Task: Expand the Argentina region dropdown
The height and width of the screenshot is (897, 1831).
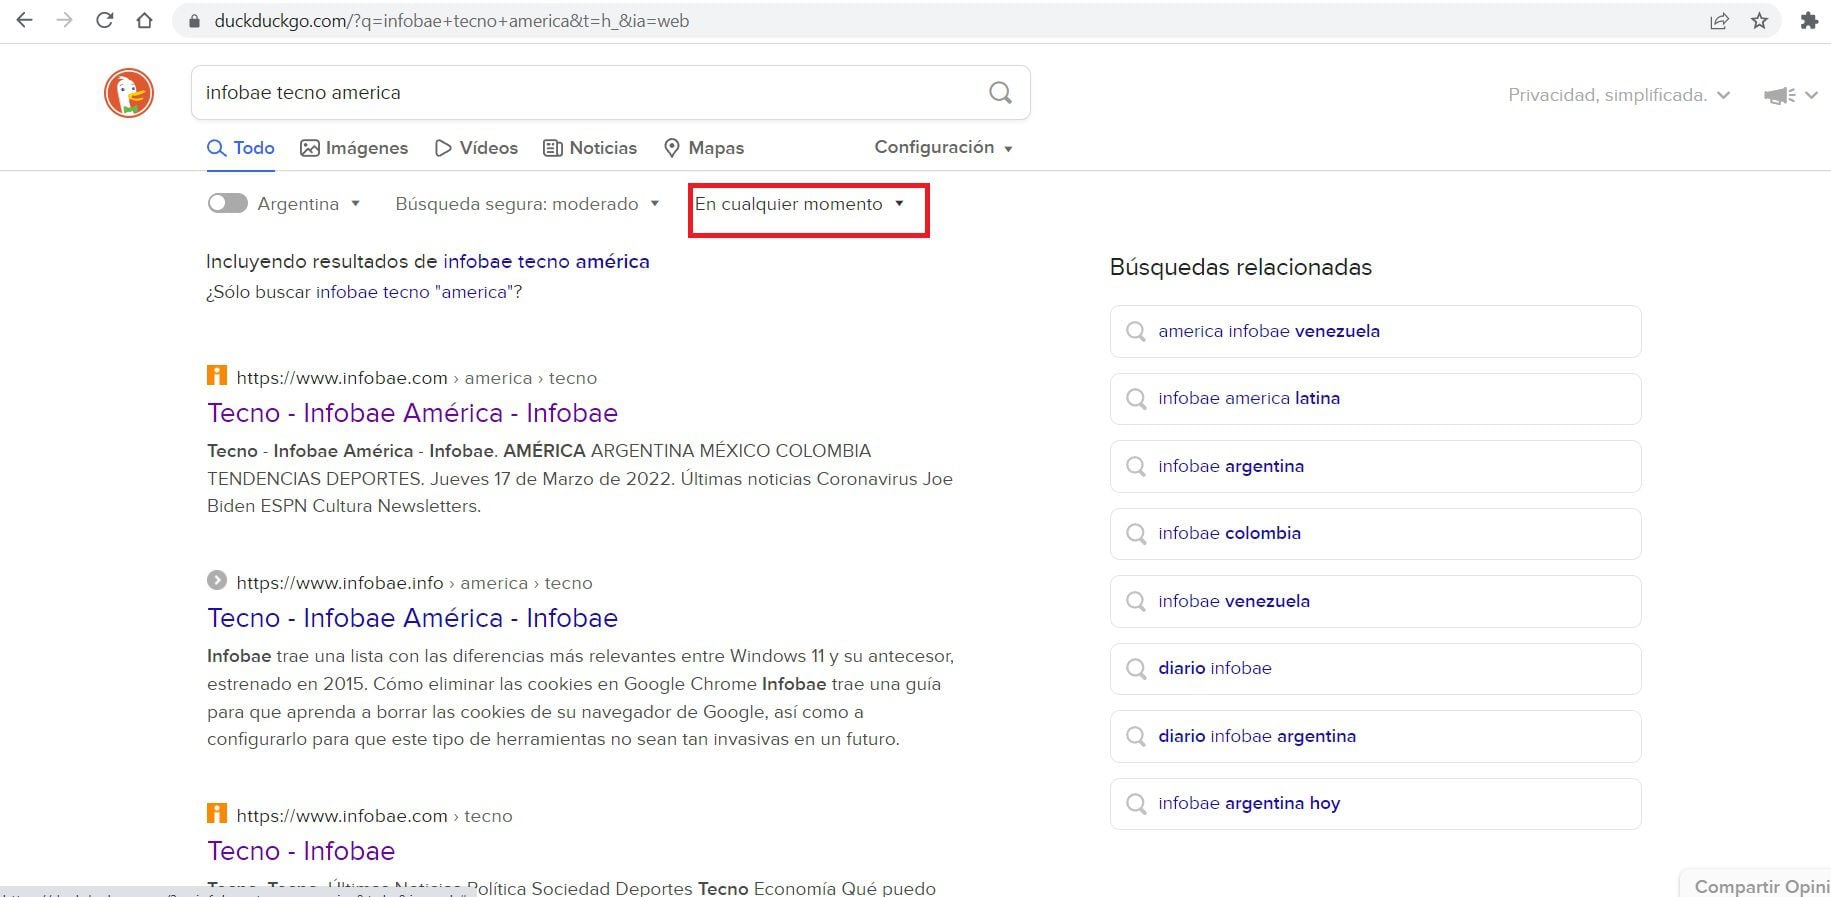Action: click(x=309, y=204)
